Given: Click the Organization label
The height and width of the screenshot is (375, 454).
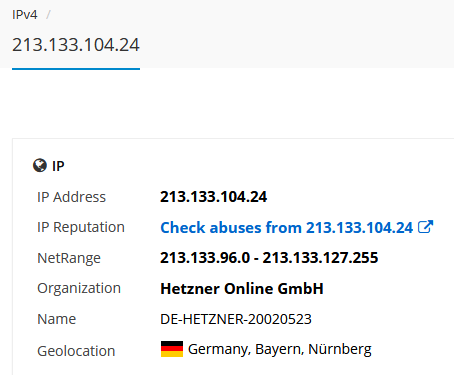Looking at the screenshot, I should click(79, 288).
